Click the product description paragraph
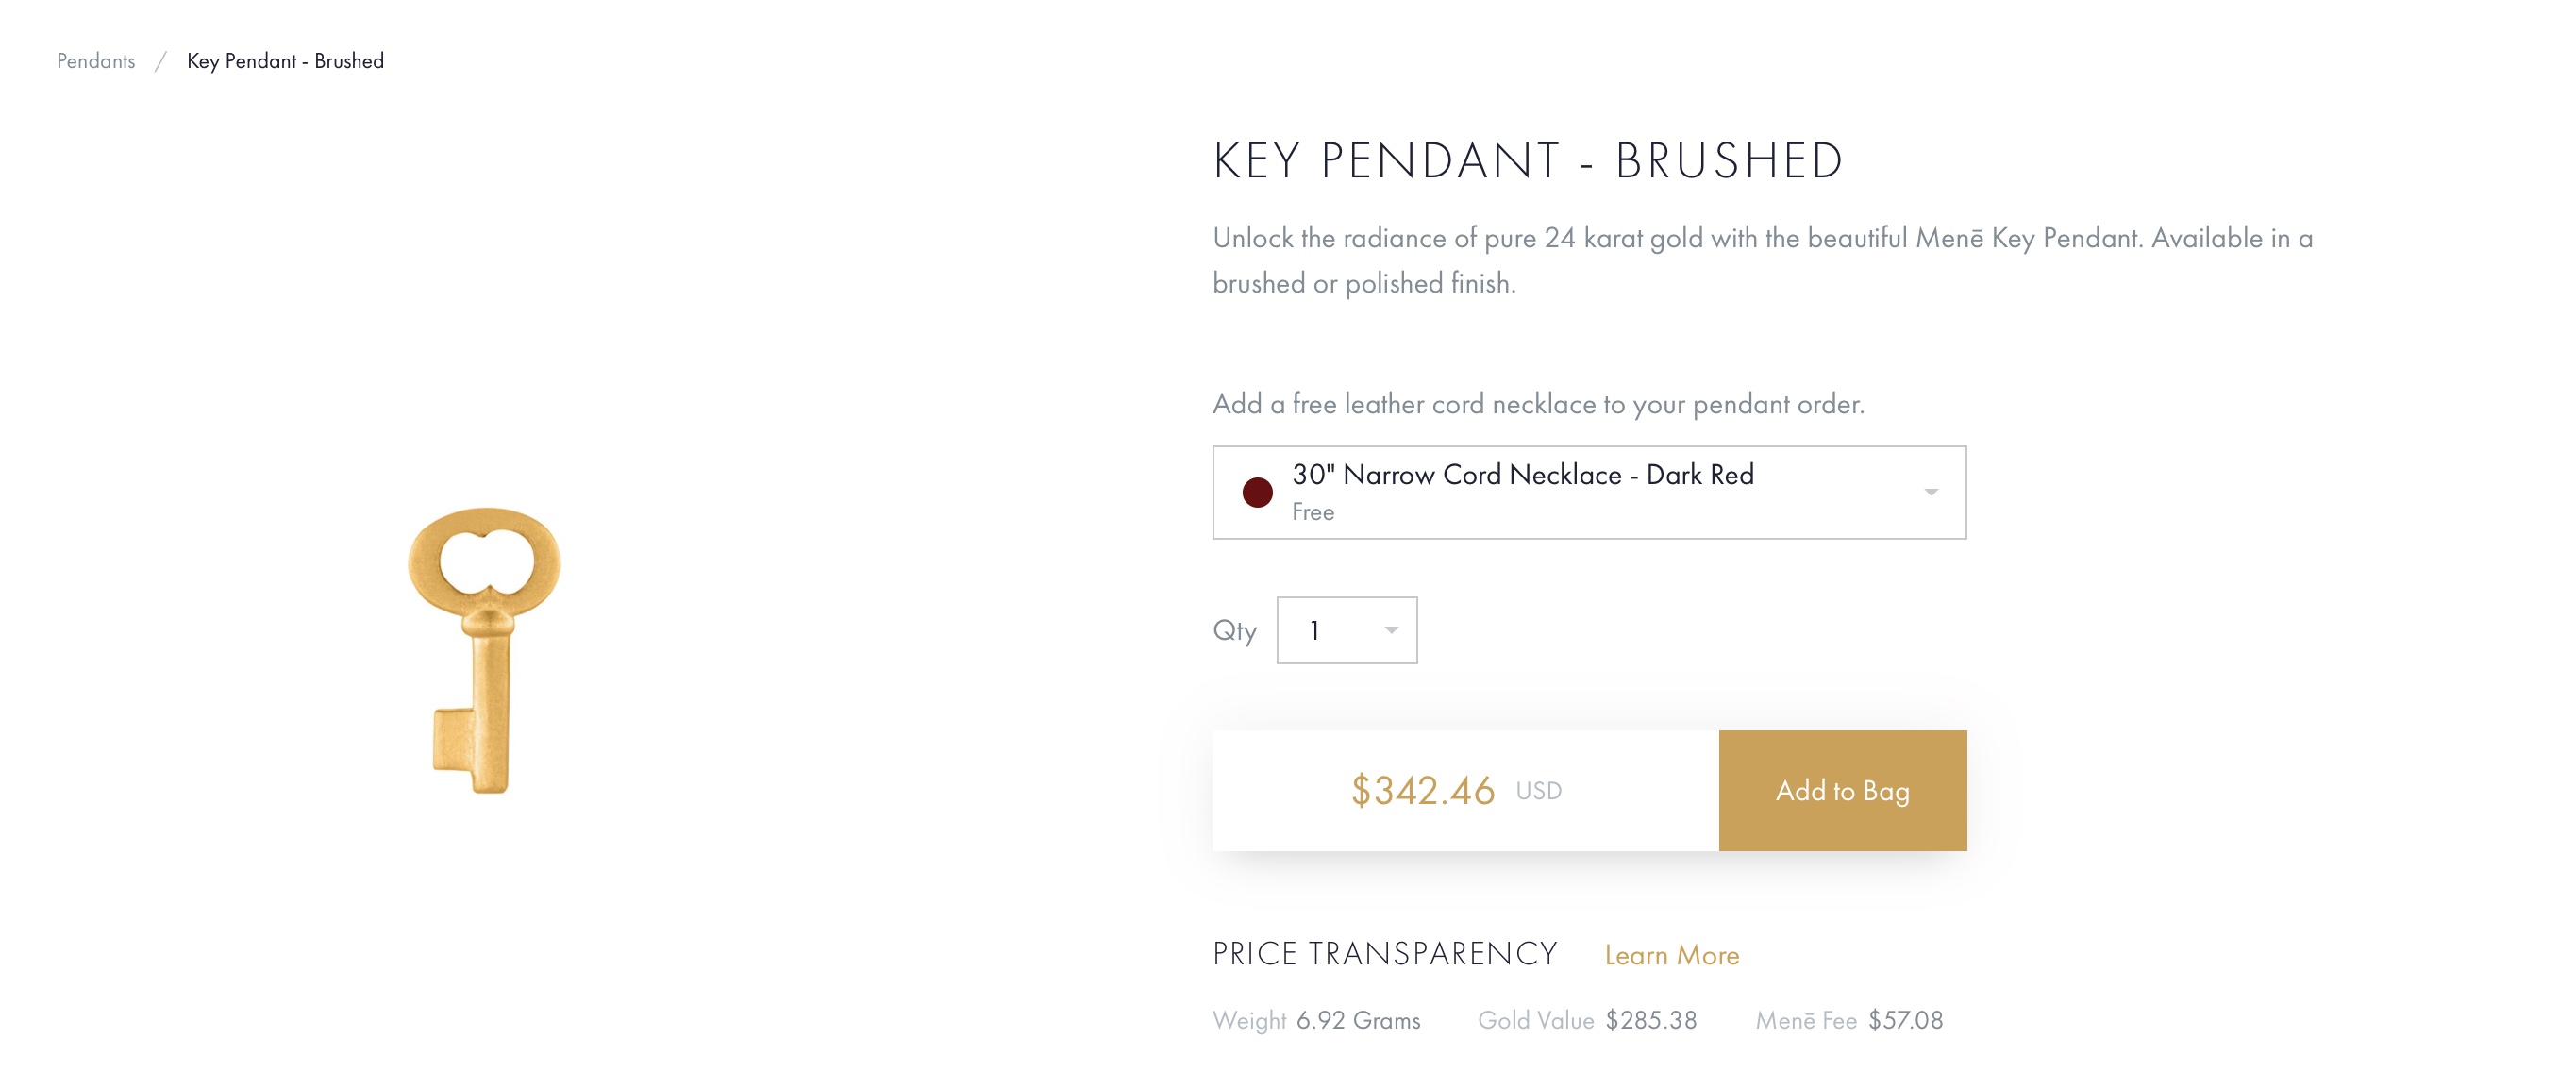 1760,260
